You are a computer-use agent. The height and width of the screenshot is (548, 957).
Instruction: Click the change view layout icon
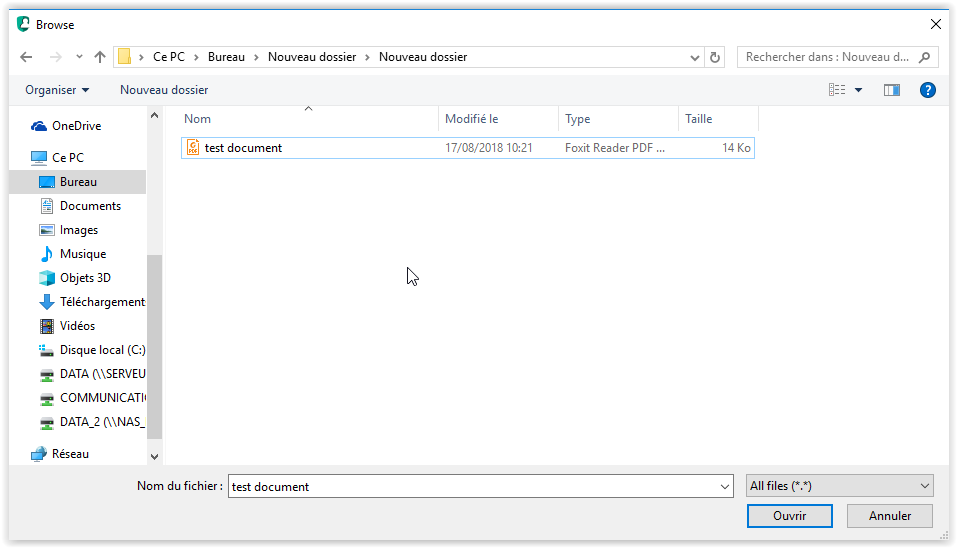click(837, 90)
